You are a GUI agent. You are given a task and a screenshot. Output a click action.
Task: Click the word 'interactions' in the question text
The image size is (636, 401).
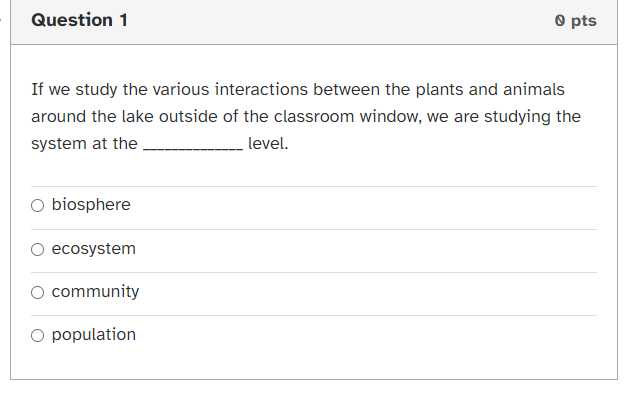238,90
